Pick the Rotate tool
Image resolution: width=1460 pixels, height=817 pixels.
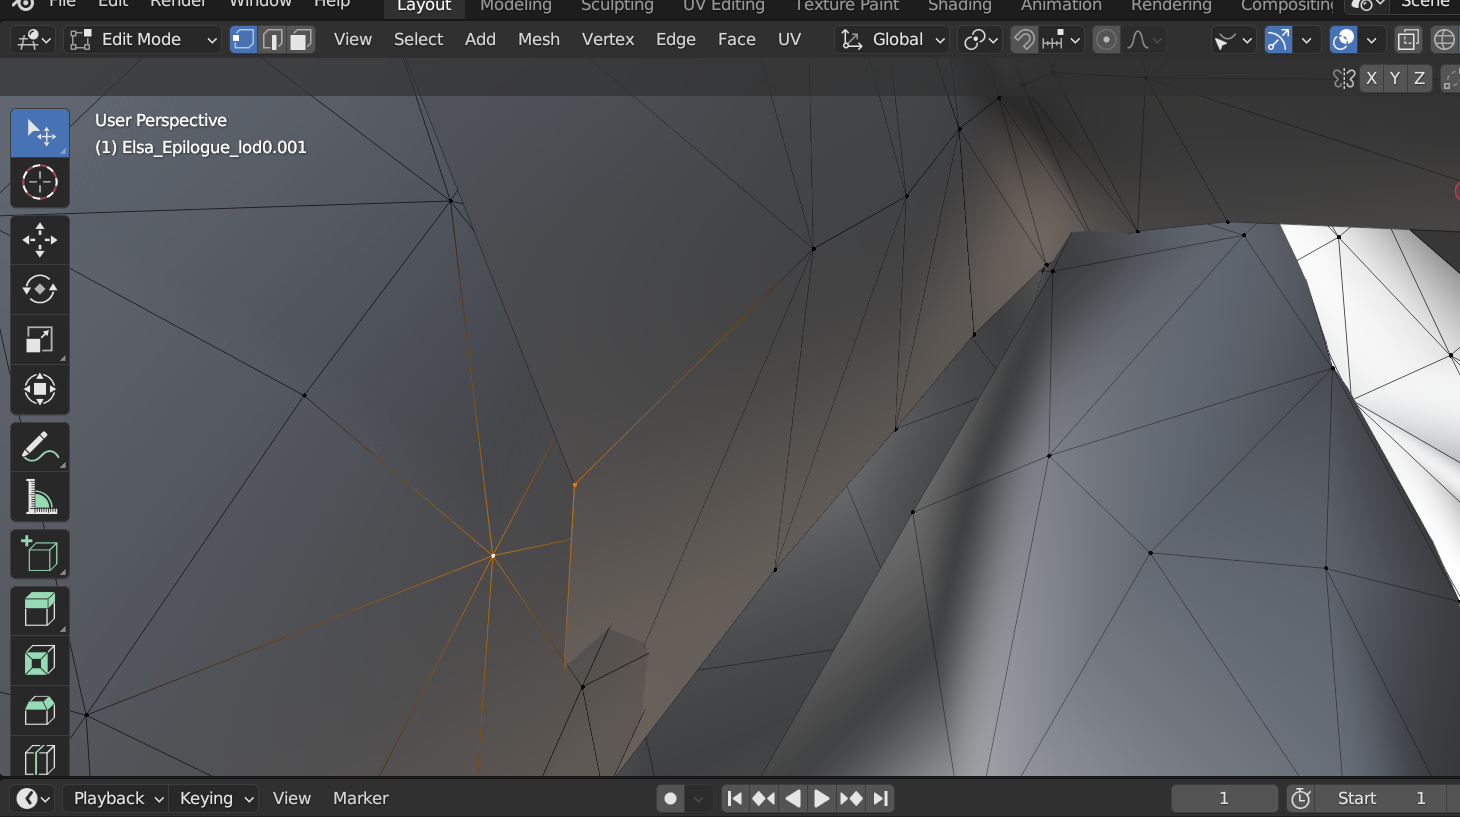coord(40,290)
